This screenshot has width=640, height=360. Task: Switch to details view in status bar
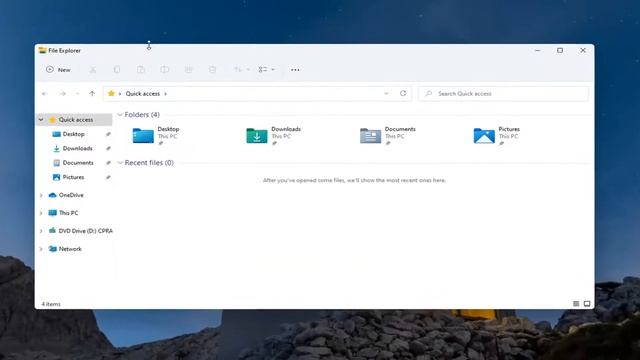tap(576, 304)
